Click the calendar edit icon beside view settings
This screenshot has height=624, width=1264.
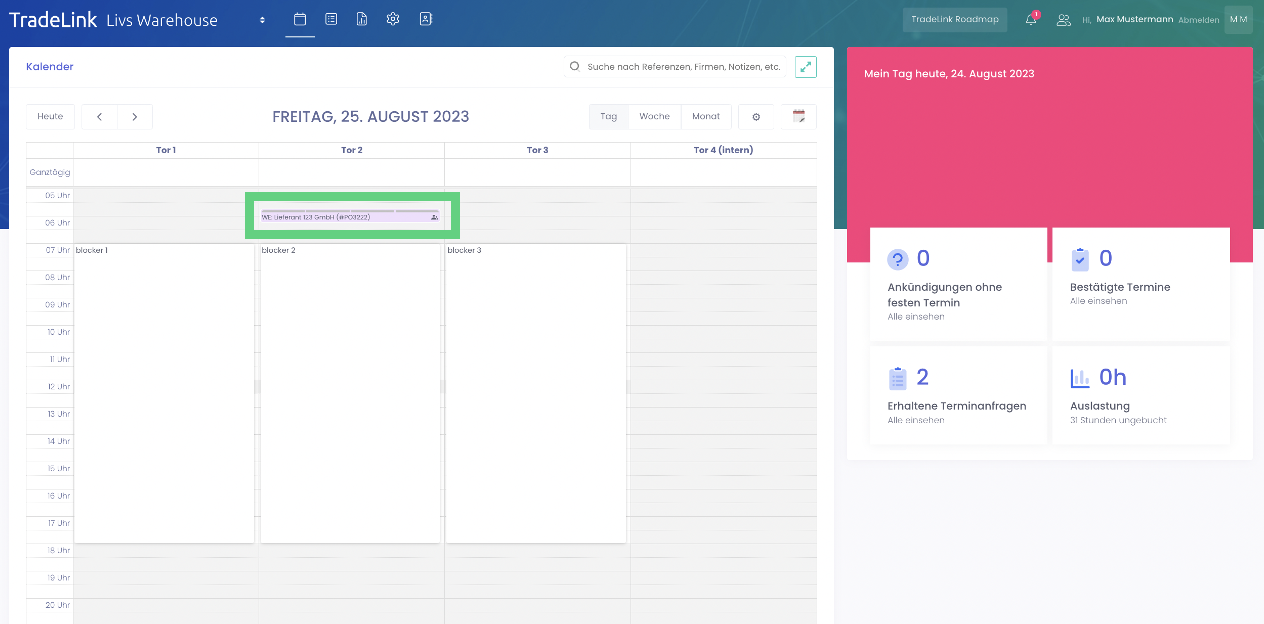coord(799,117)
